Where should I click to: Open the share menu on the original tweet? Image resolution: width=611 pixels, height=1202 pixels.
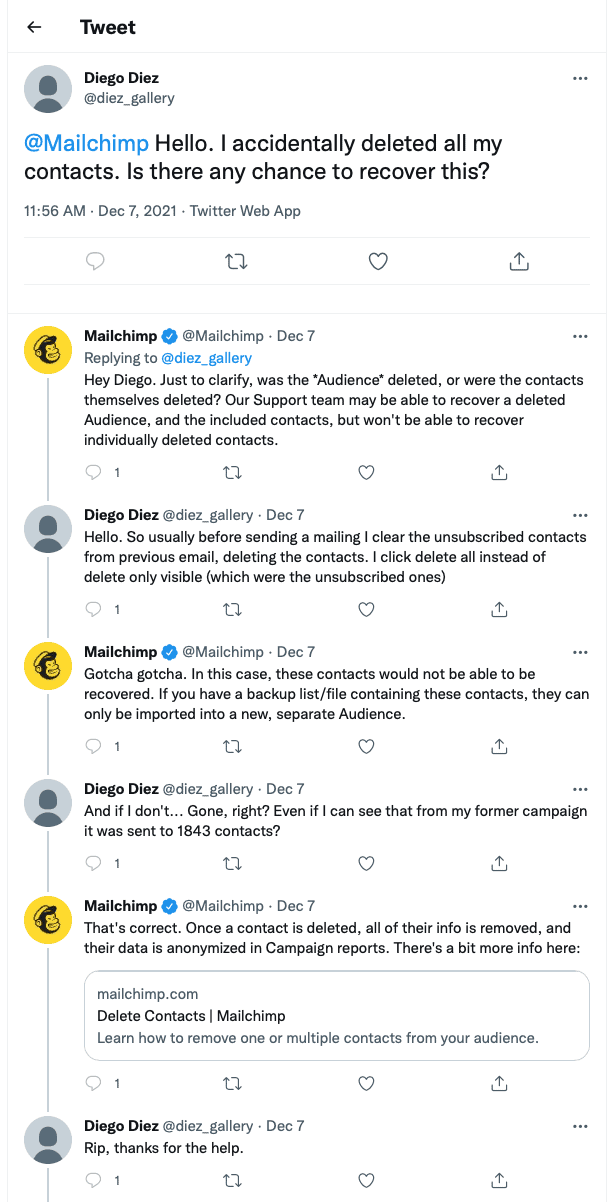click(x=519, y=261)
